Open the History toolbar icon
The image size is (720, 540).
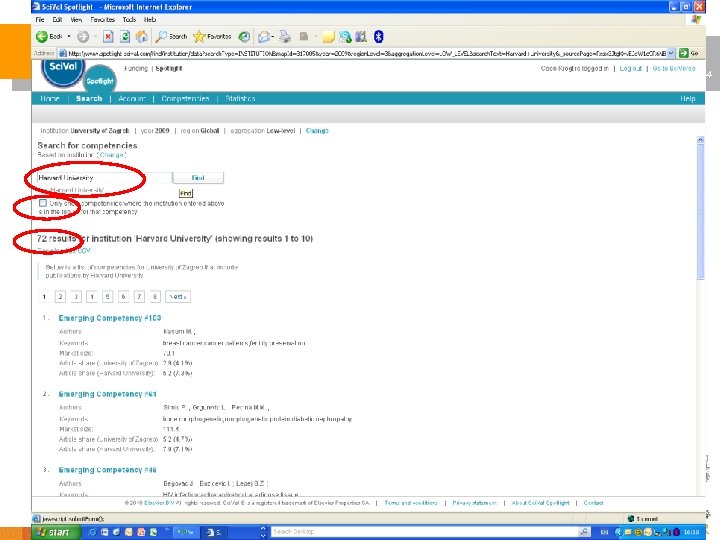pos(244,36)
